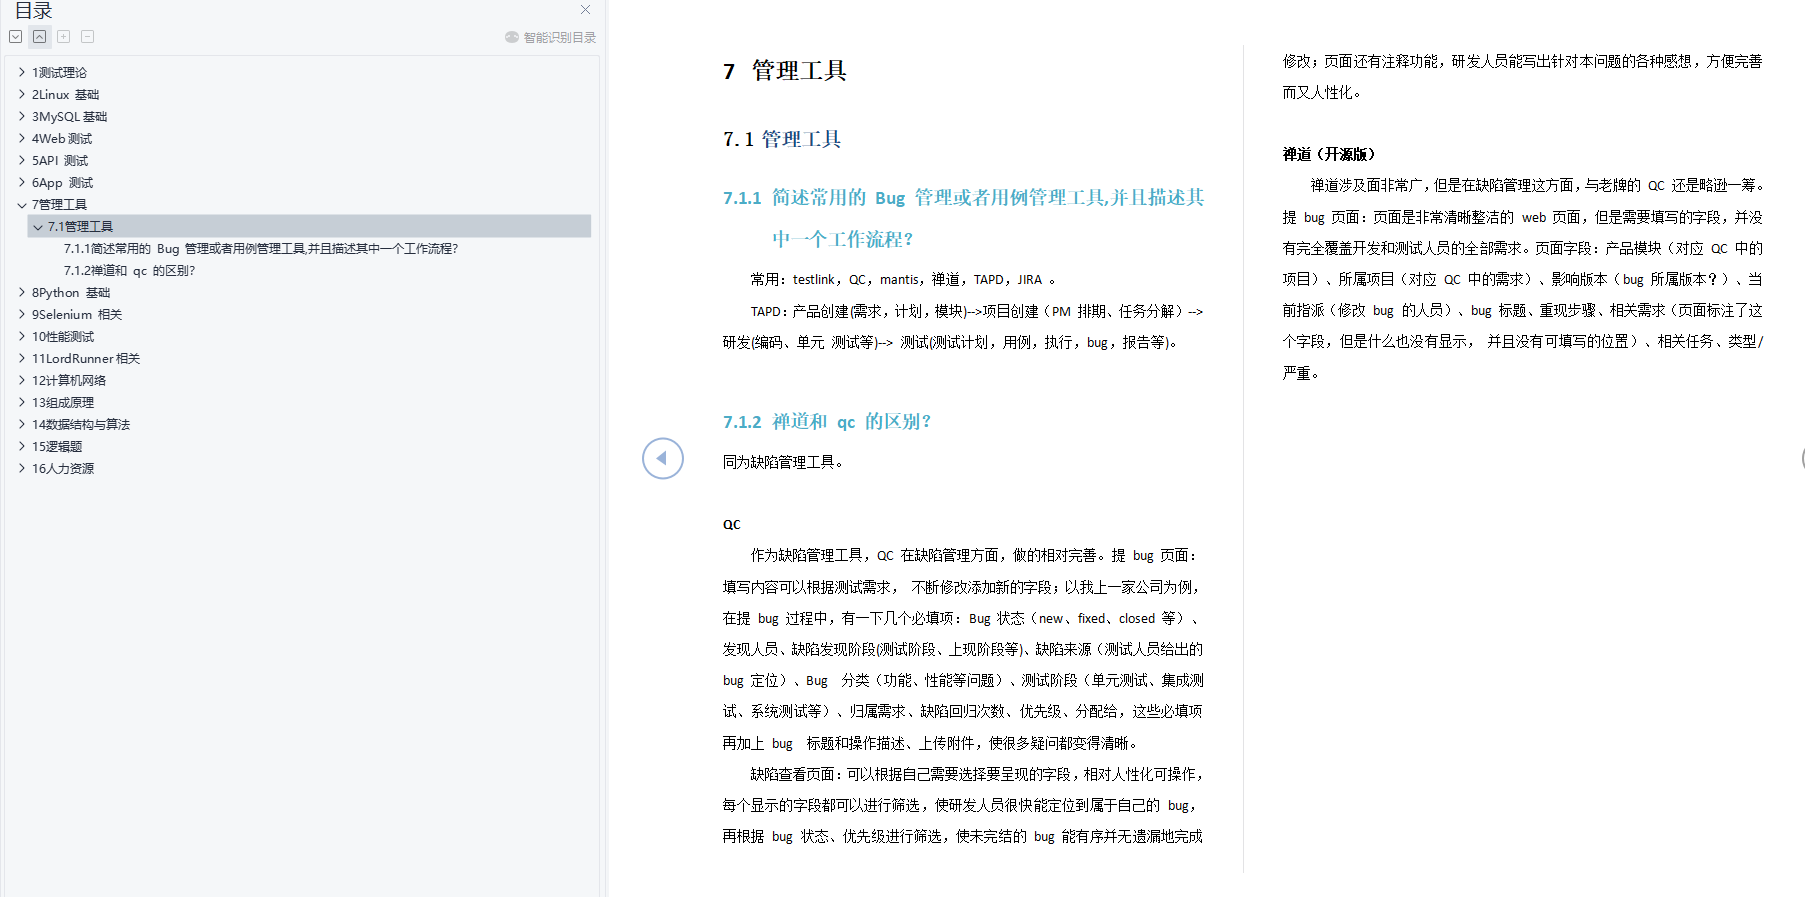
Task: Expand the 12计算机网络 chapter
Action: (22, 380)
